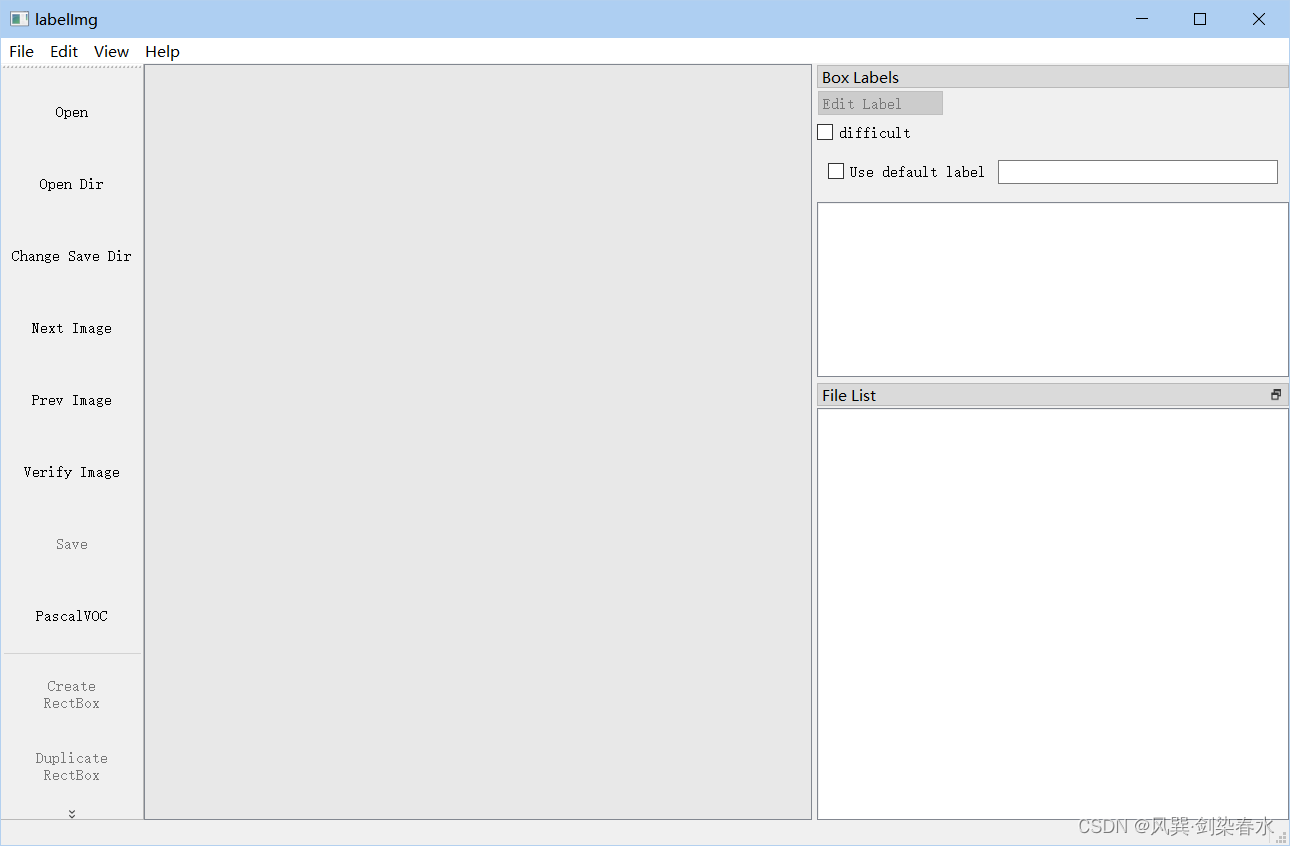Open the View menu
Image resolution: width=1290 pixels, height=846 pixels.
click(x=111, y=52)
